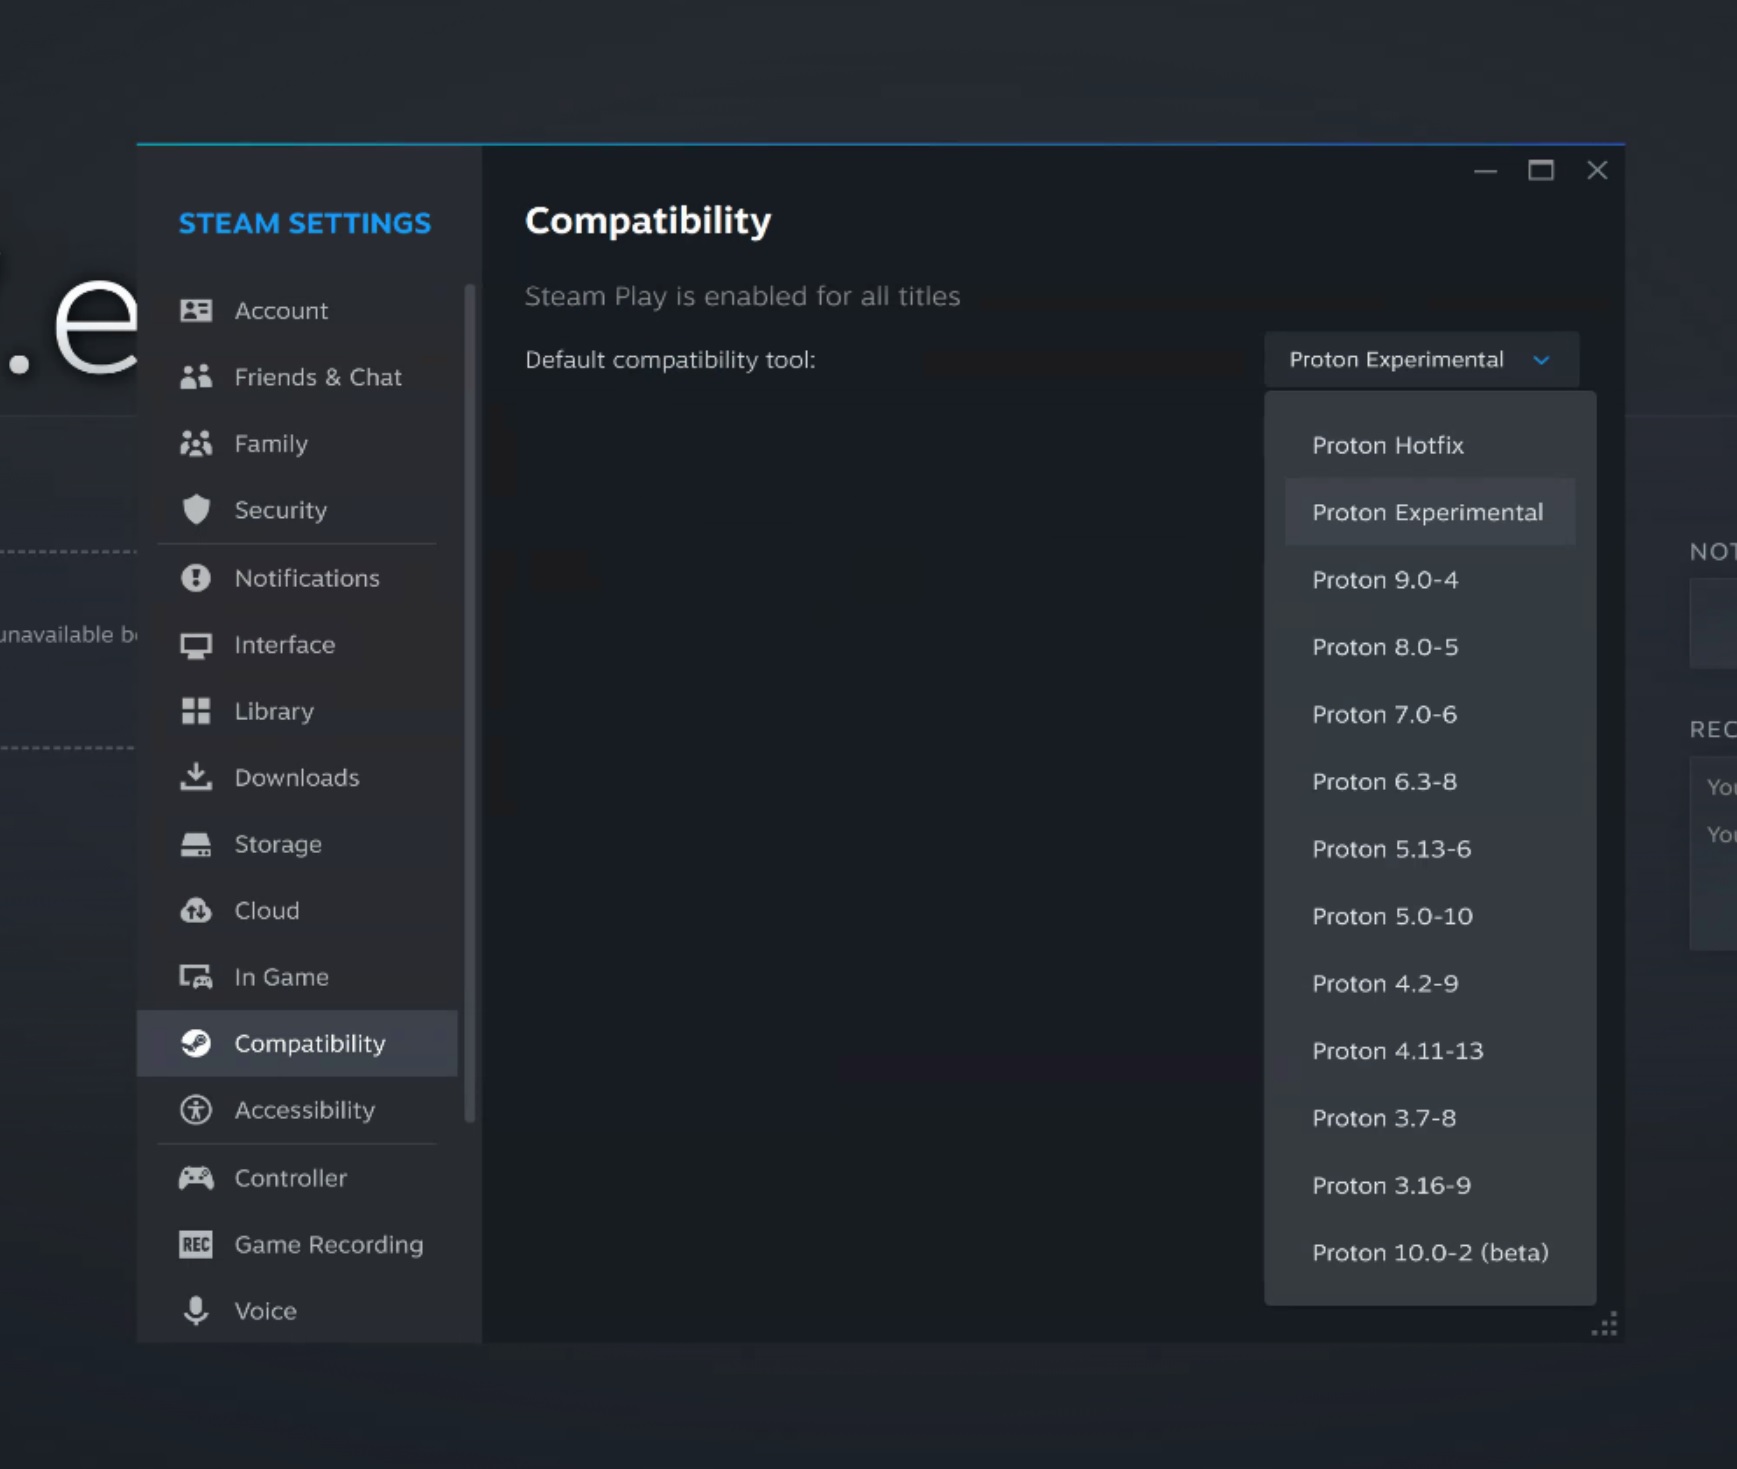Select Proton 10.0-2 (beta) option
The width and height of the screenshot is (1737, 1469).
click(x=1430, y=1252)
